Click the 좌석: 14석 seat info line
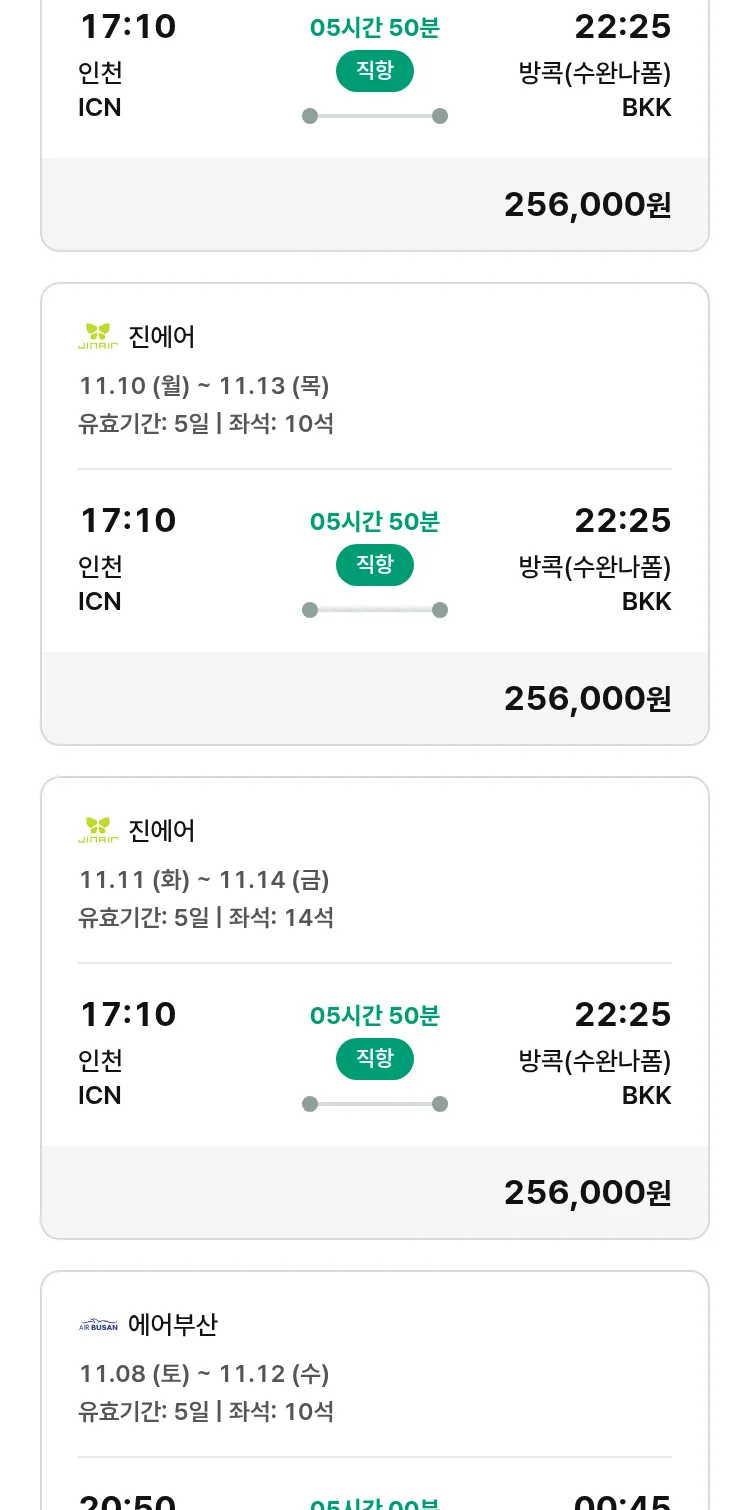750x1510 pixels. 281,917
